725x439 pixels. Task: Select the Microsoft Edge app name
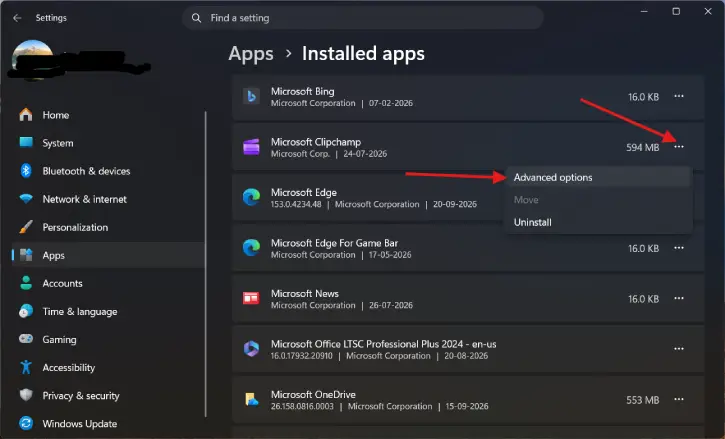click(304, 192)
